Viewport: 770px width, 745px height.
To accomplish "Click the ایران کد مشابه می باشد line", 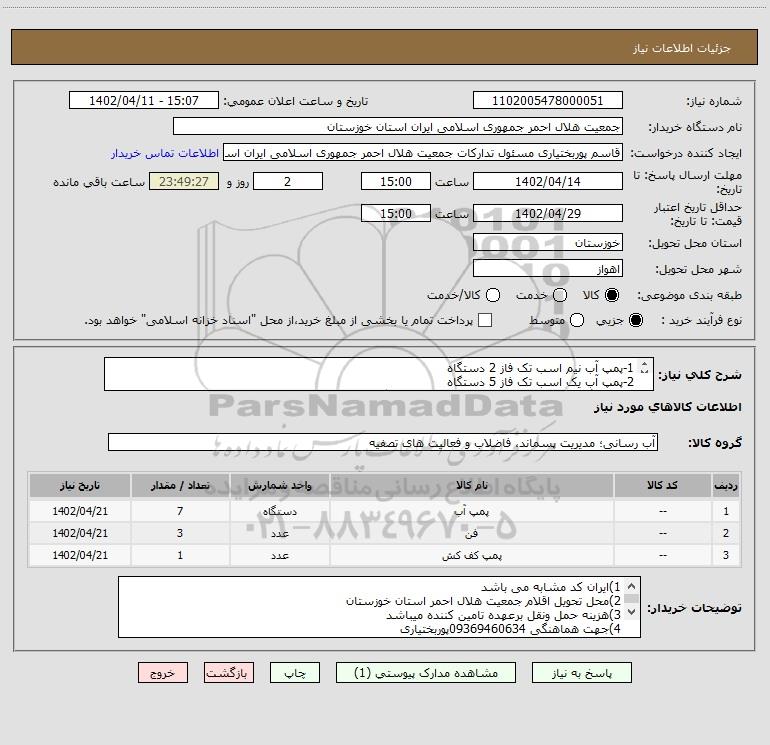I will (x=551, y=587).
